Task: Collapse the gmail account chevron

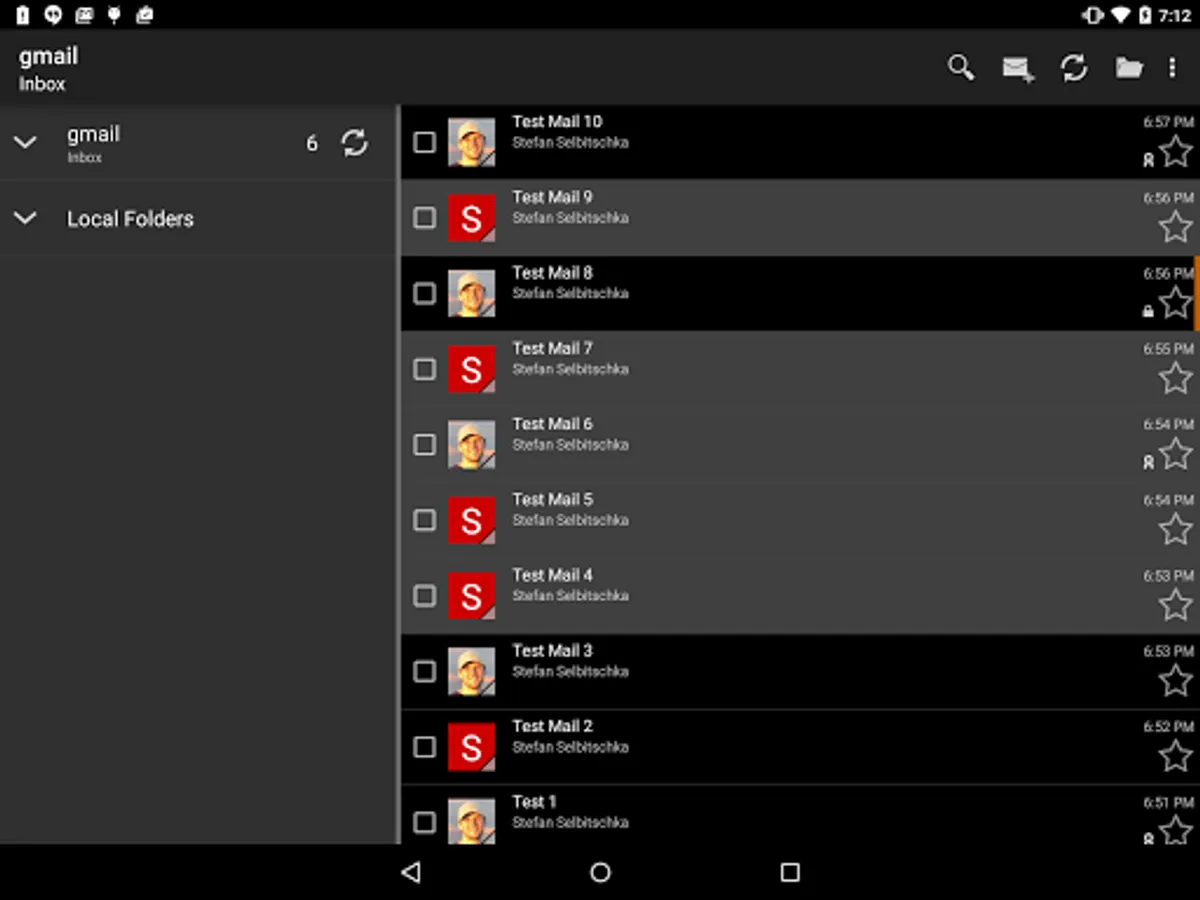Action: 25,143
